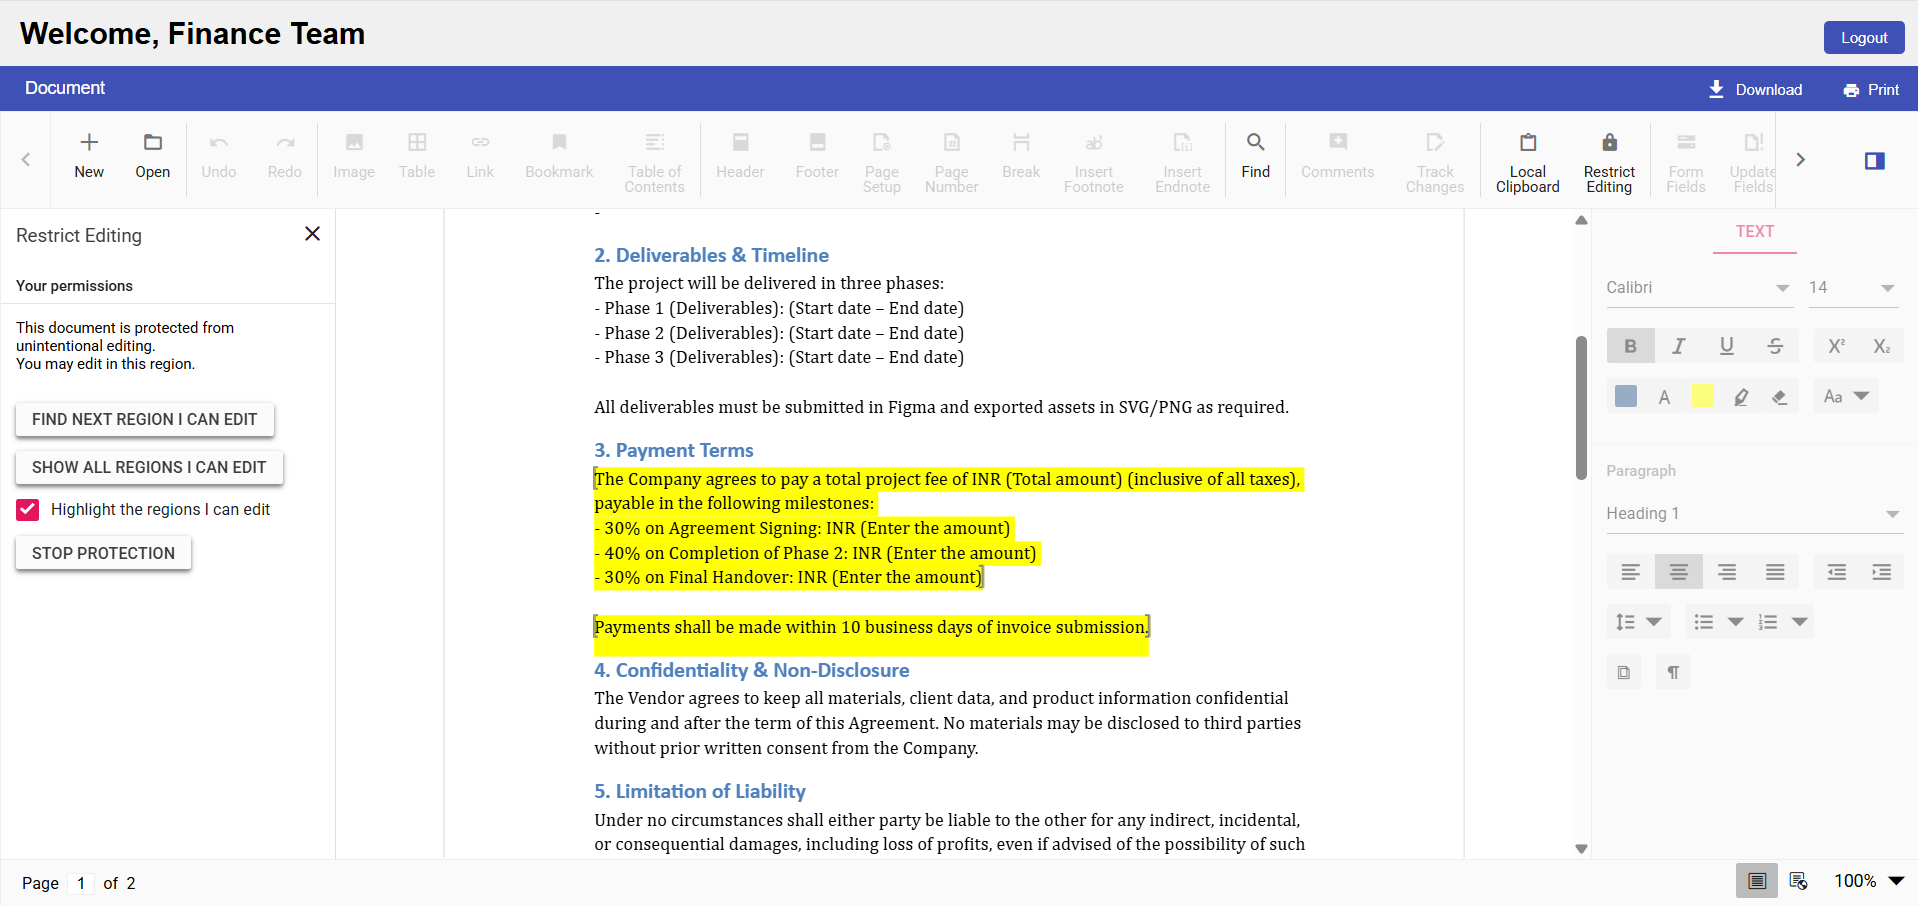The image size is (1918, 906).
Task: Apply a numbered list using the numbering icon
Action: (1768, 622)
